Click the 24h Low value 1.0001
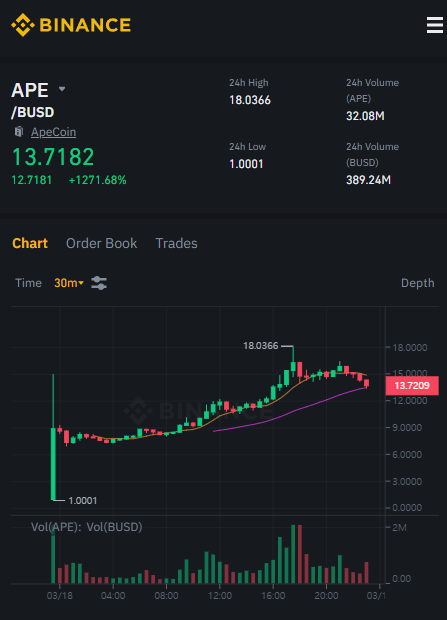 click(x=246, y=164)
